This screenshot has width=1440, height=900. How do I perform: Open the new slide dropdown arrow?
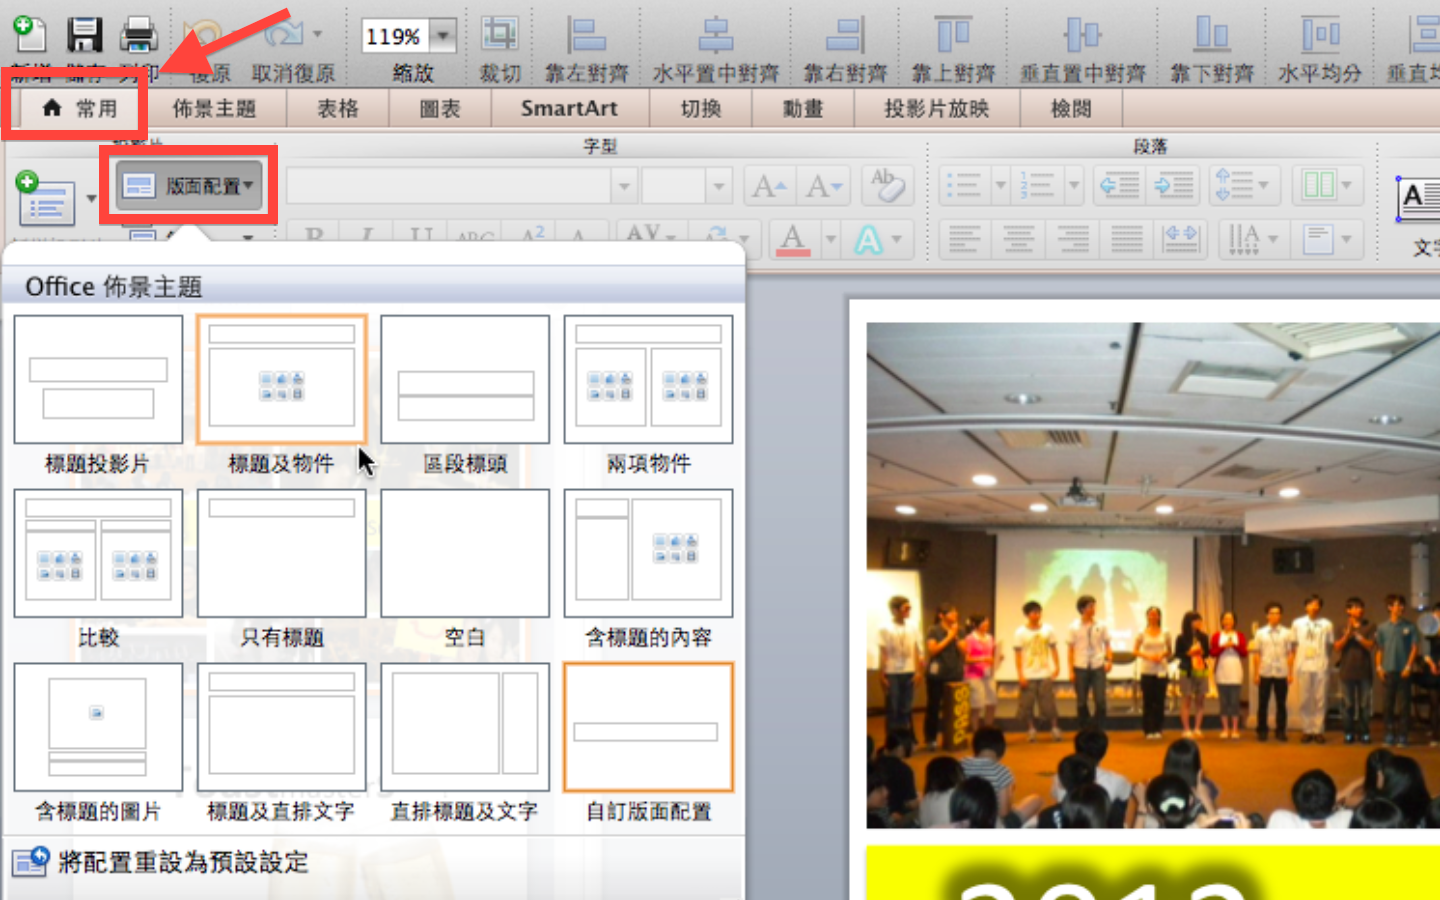click(x=91, y=198)
